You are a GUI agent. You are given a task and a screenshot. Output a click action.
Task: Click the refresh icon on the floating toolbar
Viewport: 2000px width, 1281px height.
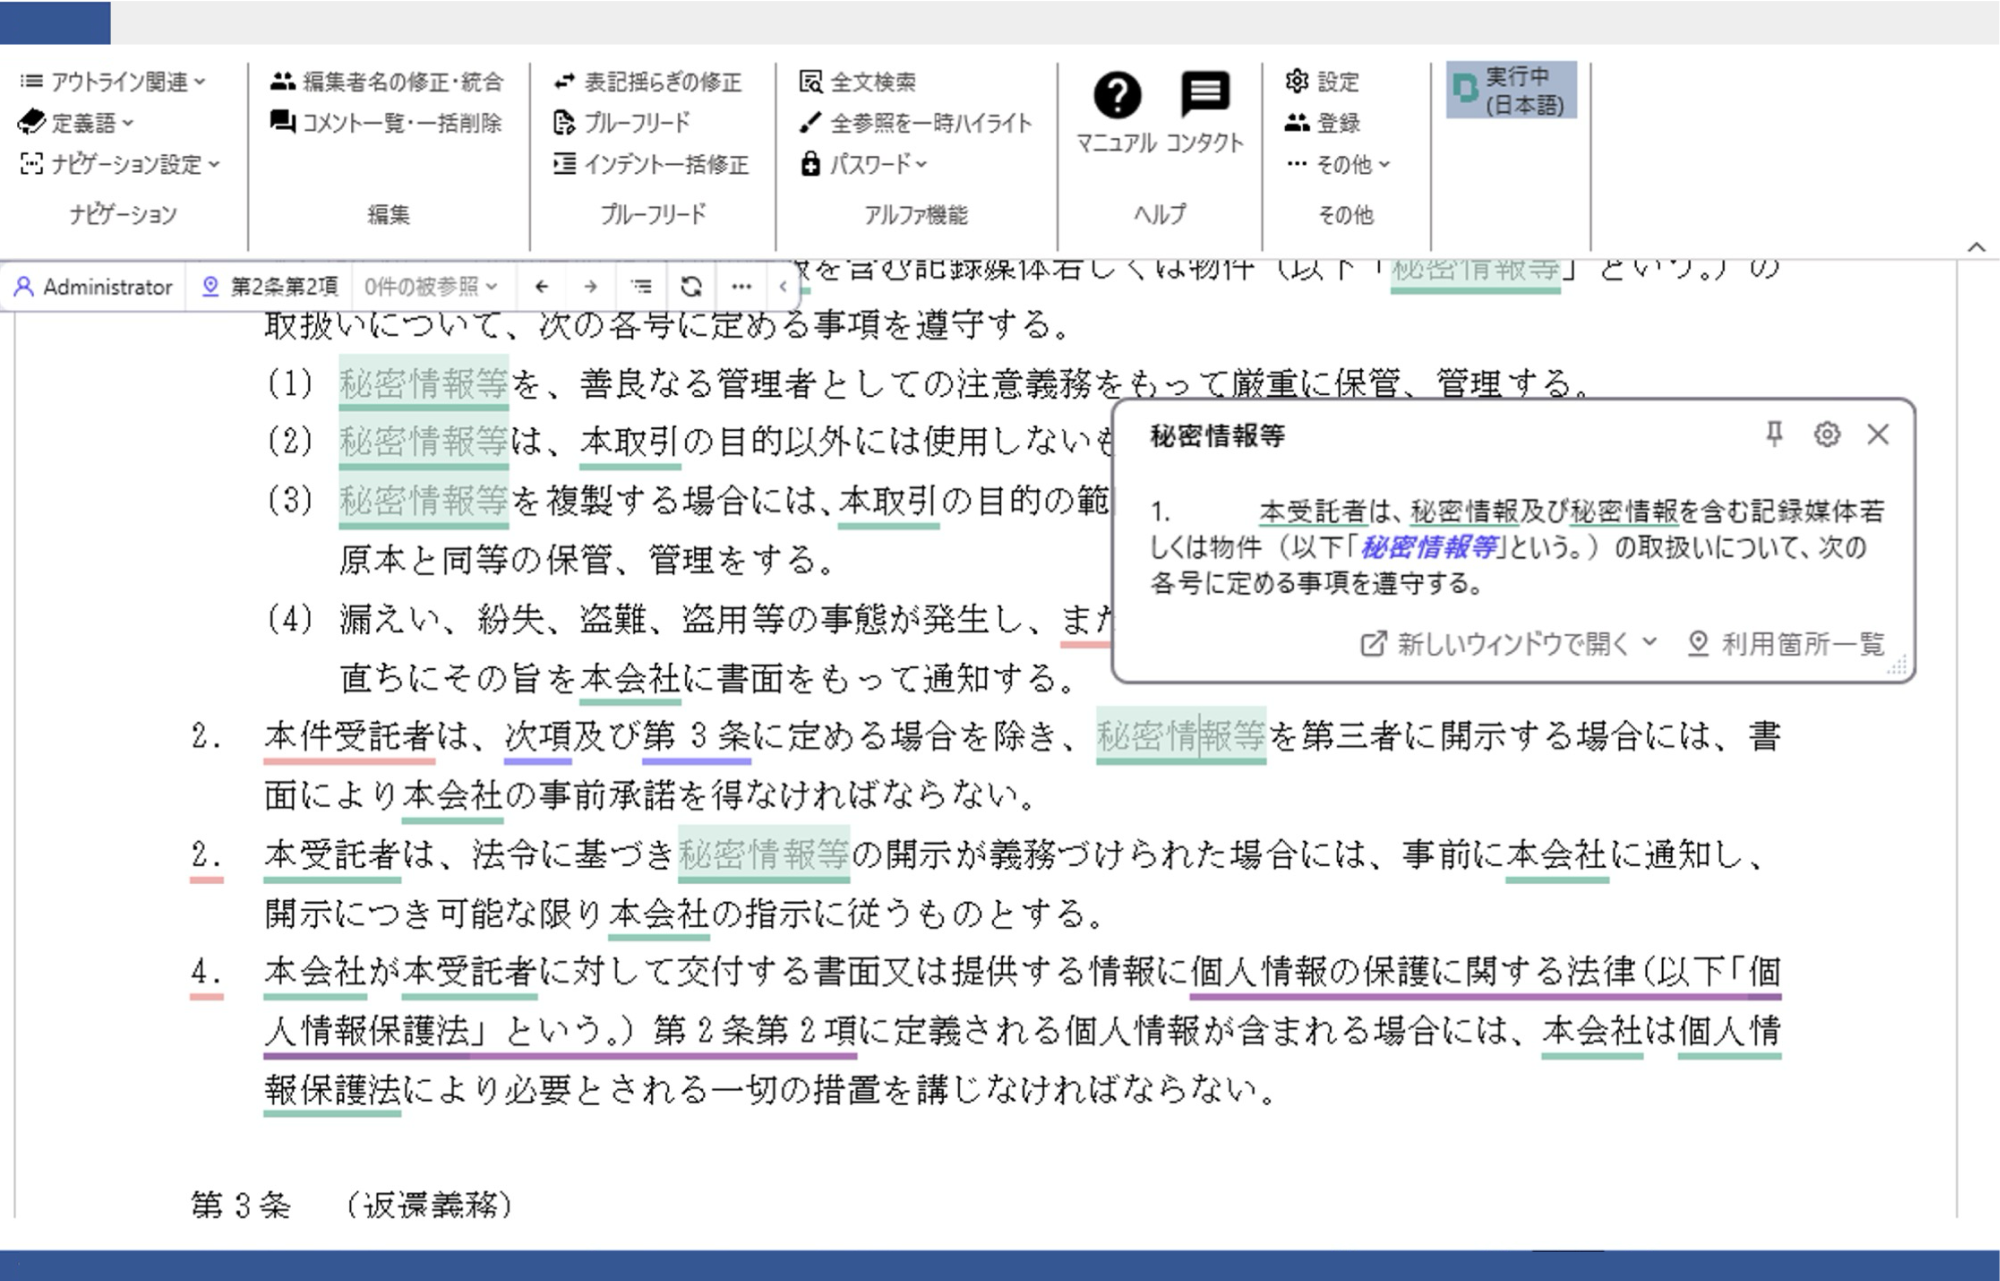click(691, 286)
